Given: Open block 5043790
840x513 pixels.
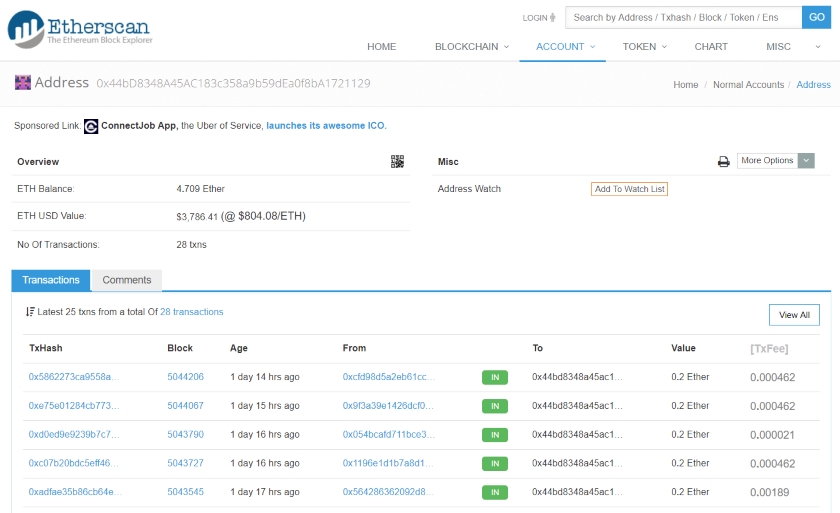Looking at the screenshot, I should tap(185, 434).
